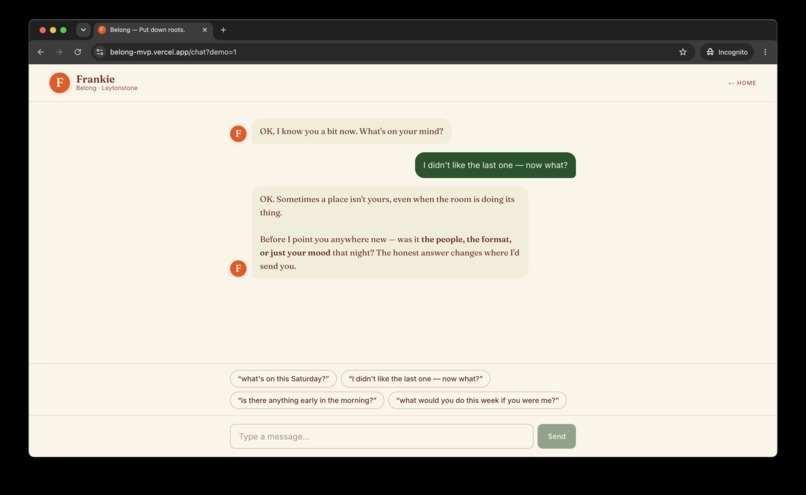Screen dimensions: 806x495
Task: Click the yellow minimize window button
Action: pyautogui.click(x=53, y=30)
